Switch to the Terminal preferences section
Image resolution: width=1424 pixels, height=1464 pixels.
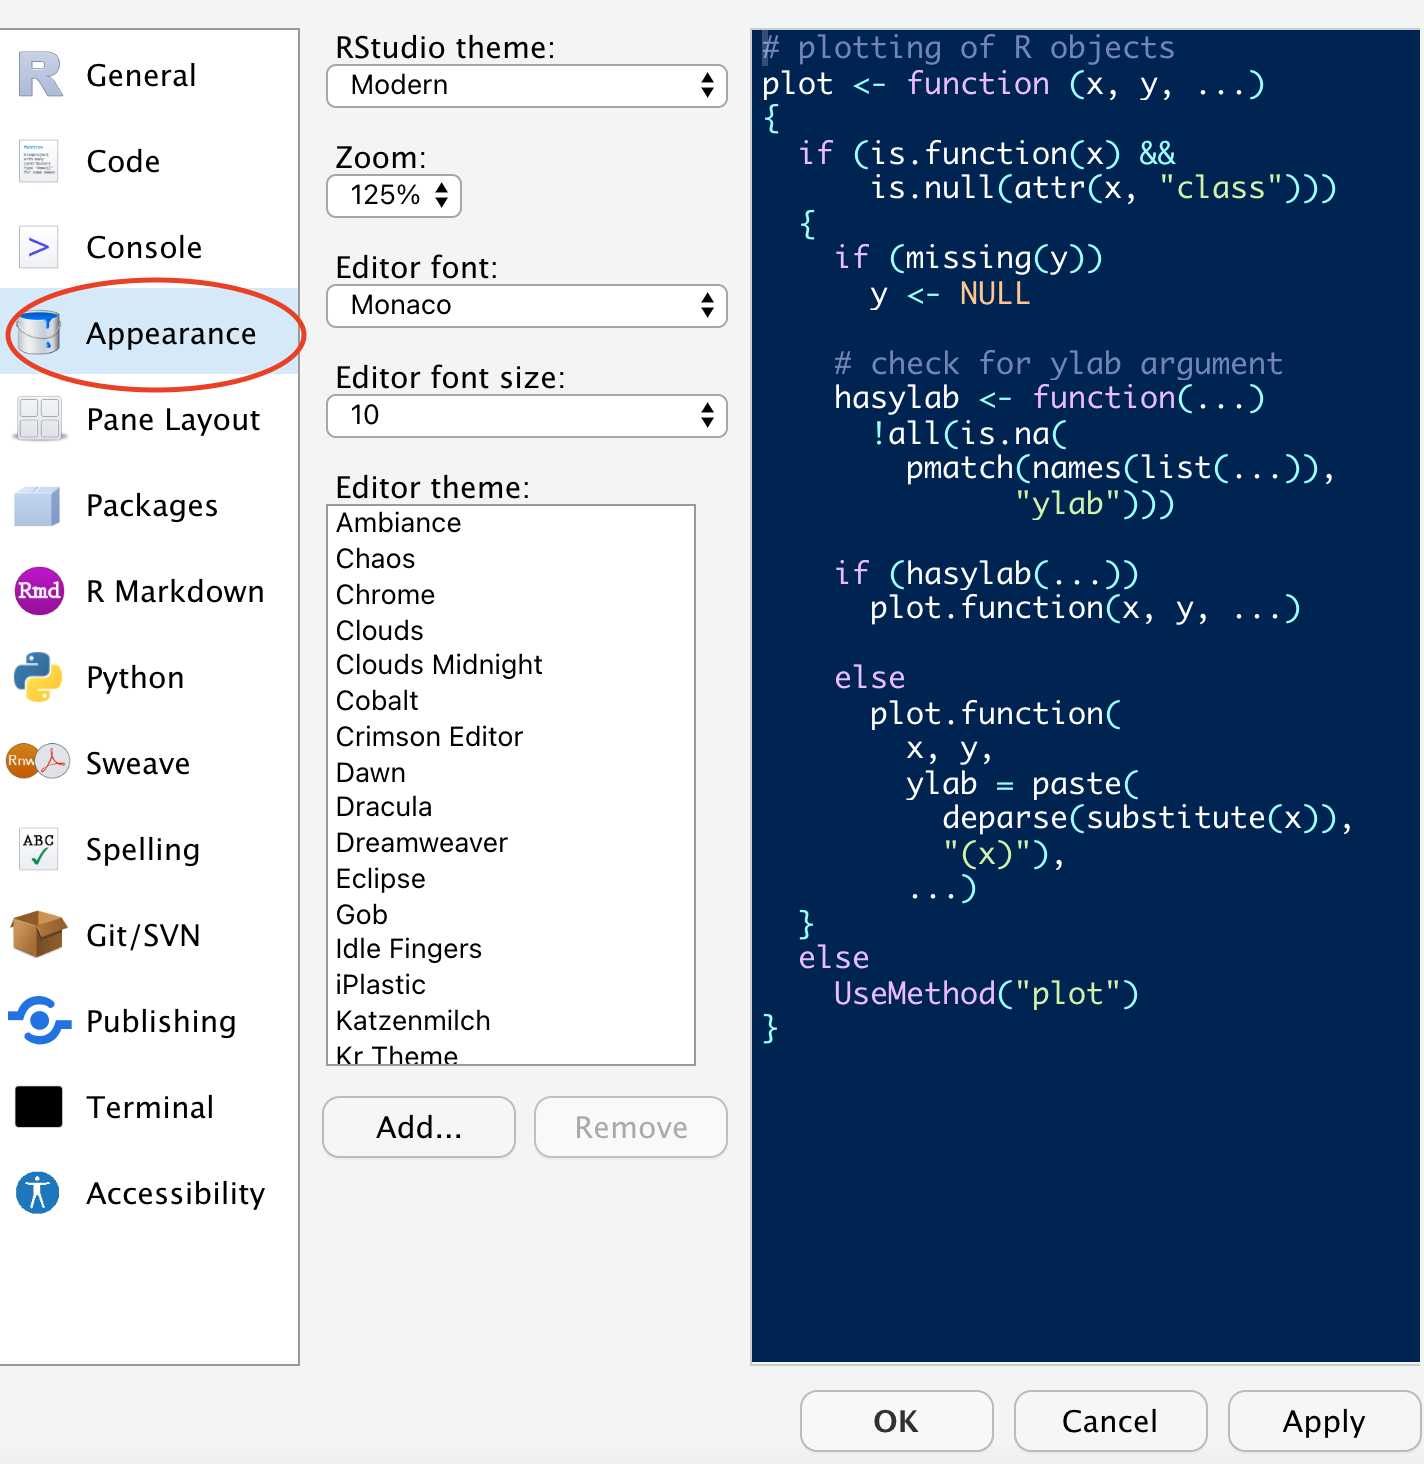pos(150,1107)
